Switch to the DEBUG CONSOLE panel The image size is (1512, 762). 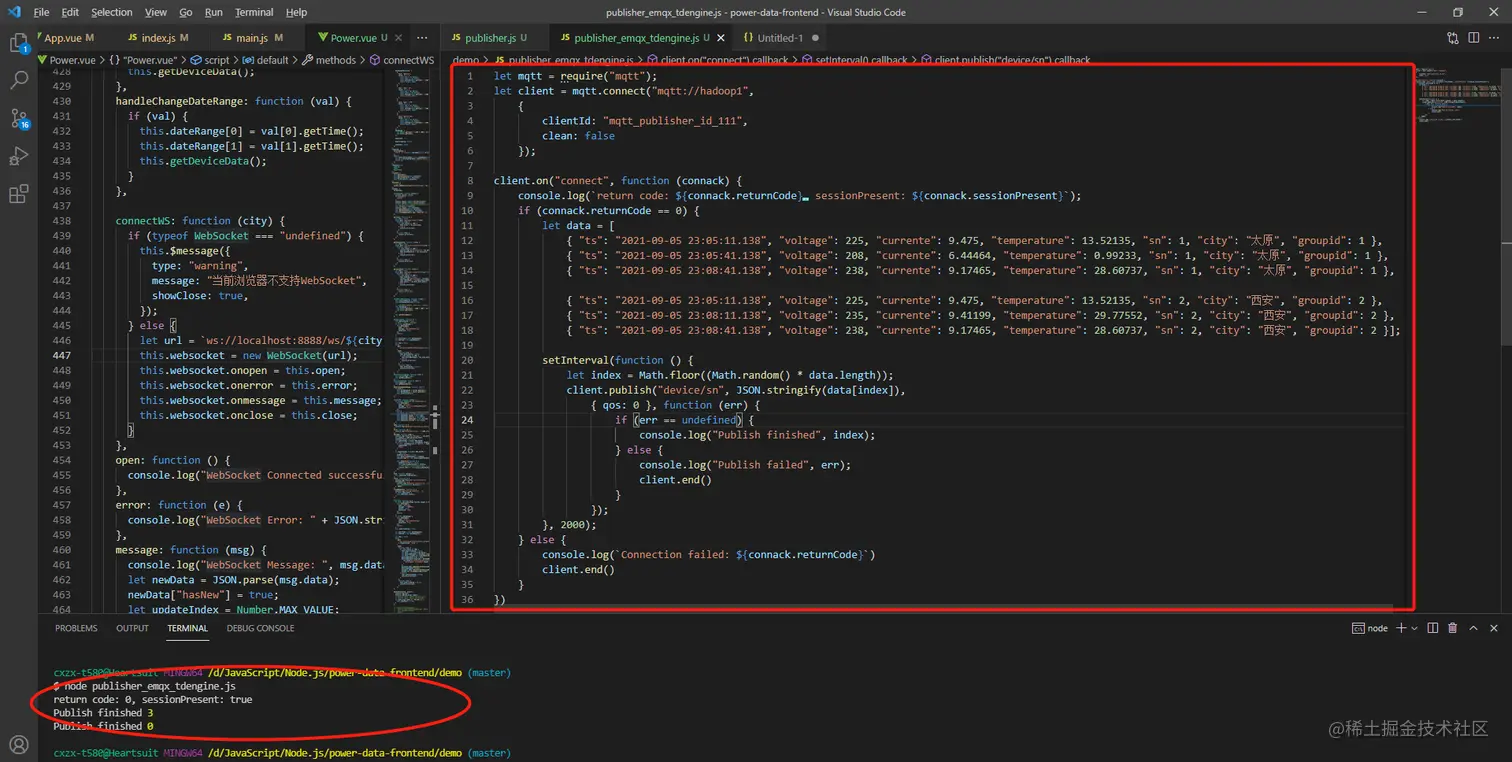pyautogui.click(x=260, y=628)
